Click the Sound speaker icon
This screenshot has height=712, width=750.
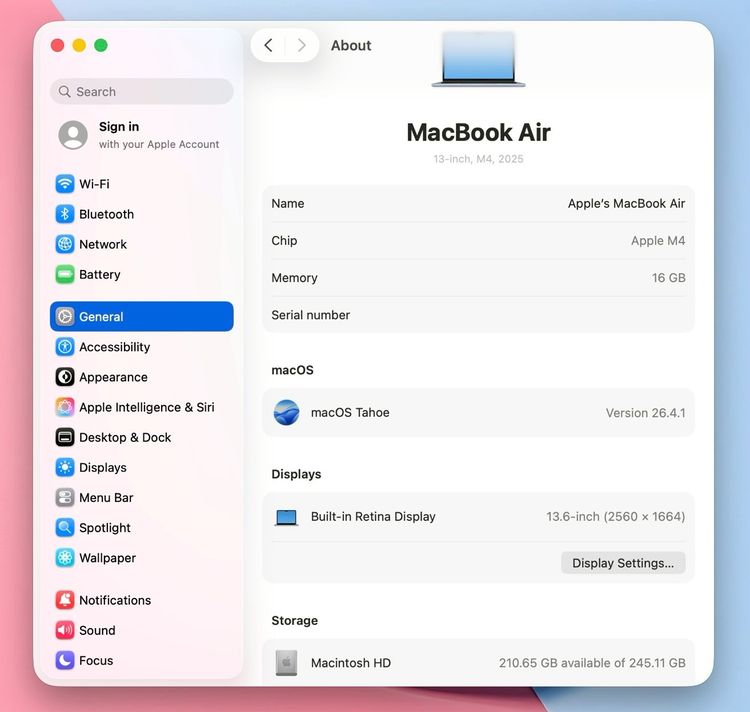click(x=65, y=630)
